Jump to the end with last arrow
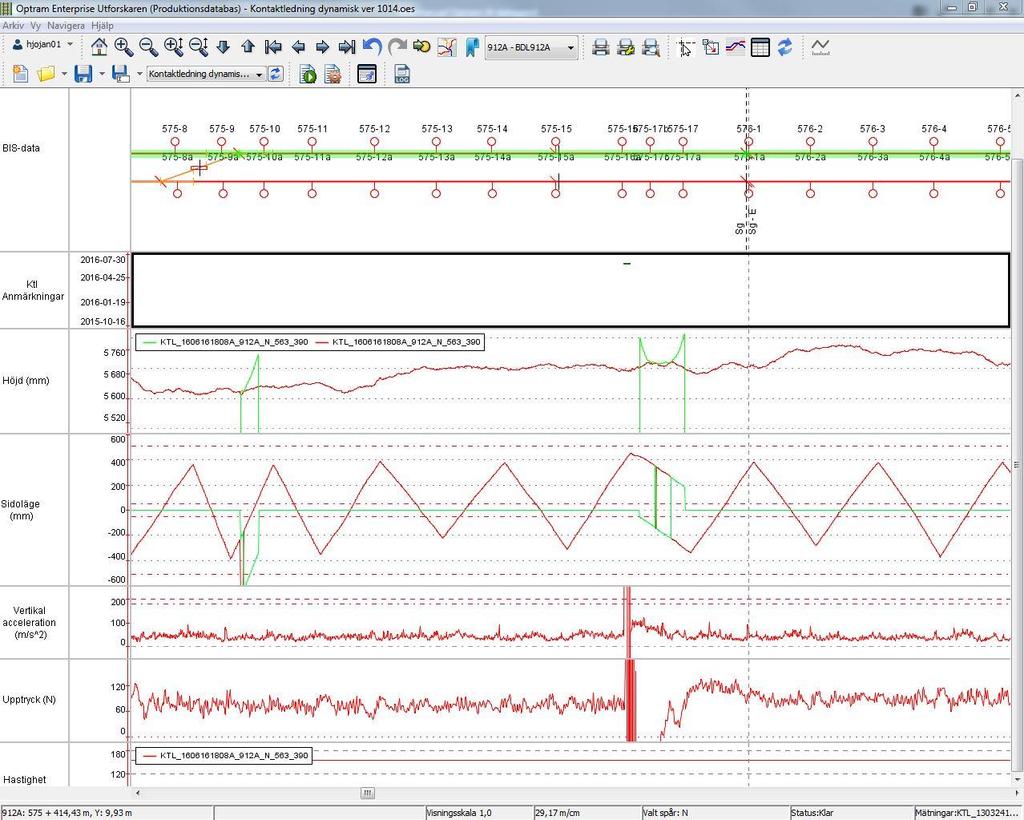The image size is (1024, 820). tap(347, 47)
